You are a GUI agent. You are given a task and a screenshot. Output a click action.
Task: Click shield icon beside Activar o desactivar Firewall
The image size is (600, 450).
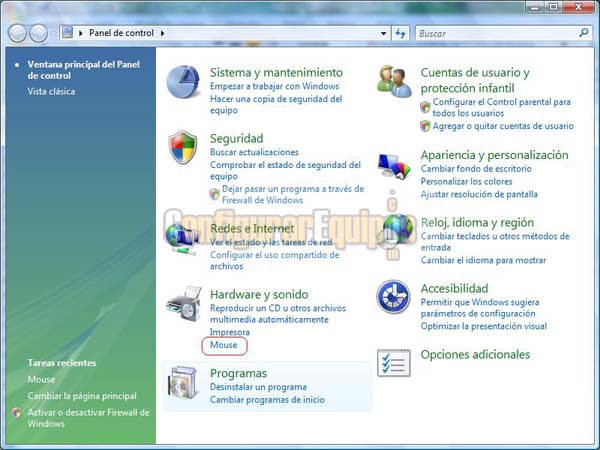pyautogui.click(x=16, y=412)
